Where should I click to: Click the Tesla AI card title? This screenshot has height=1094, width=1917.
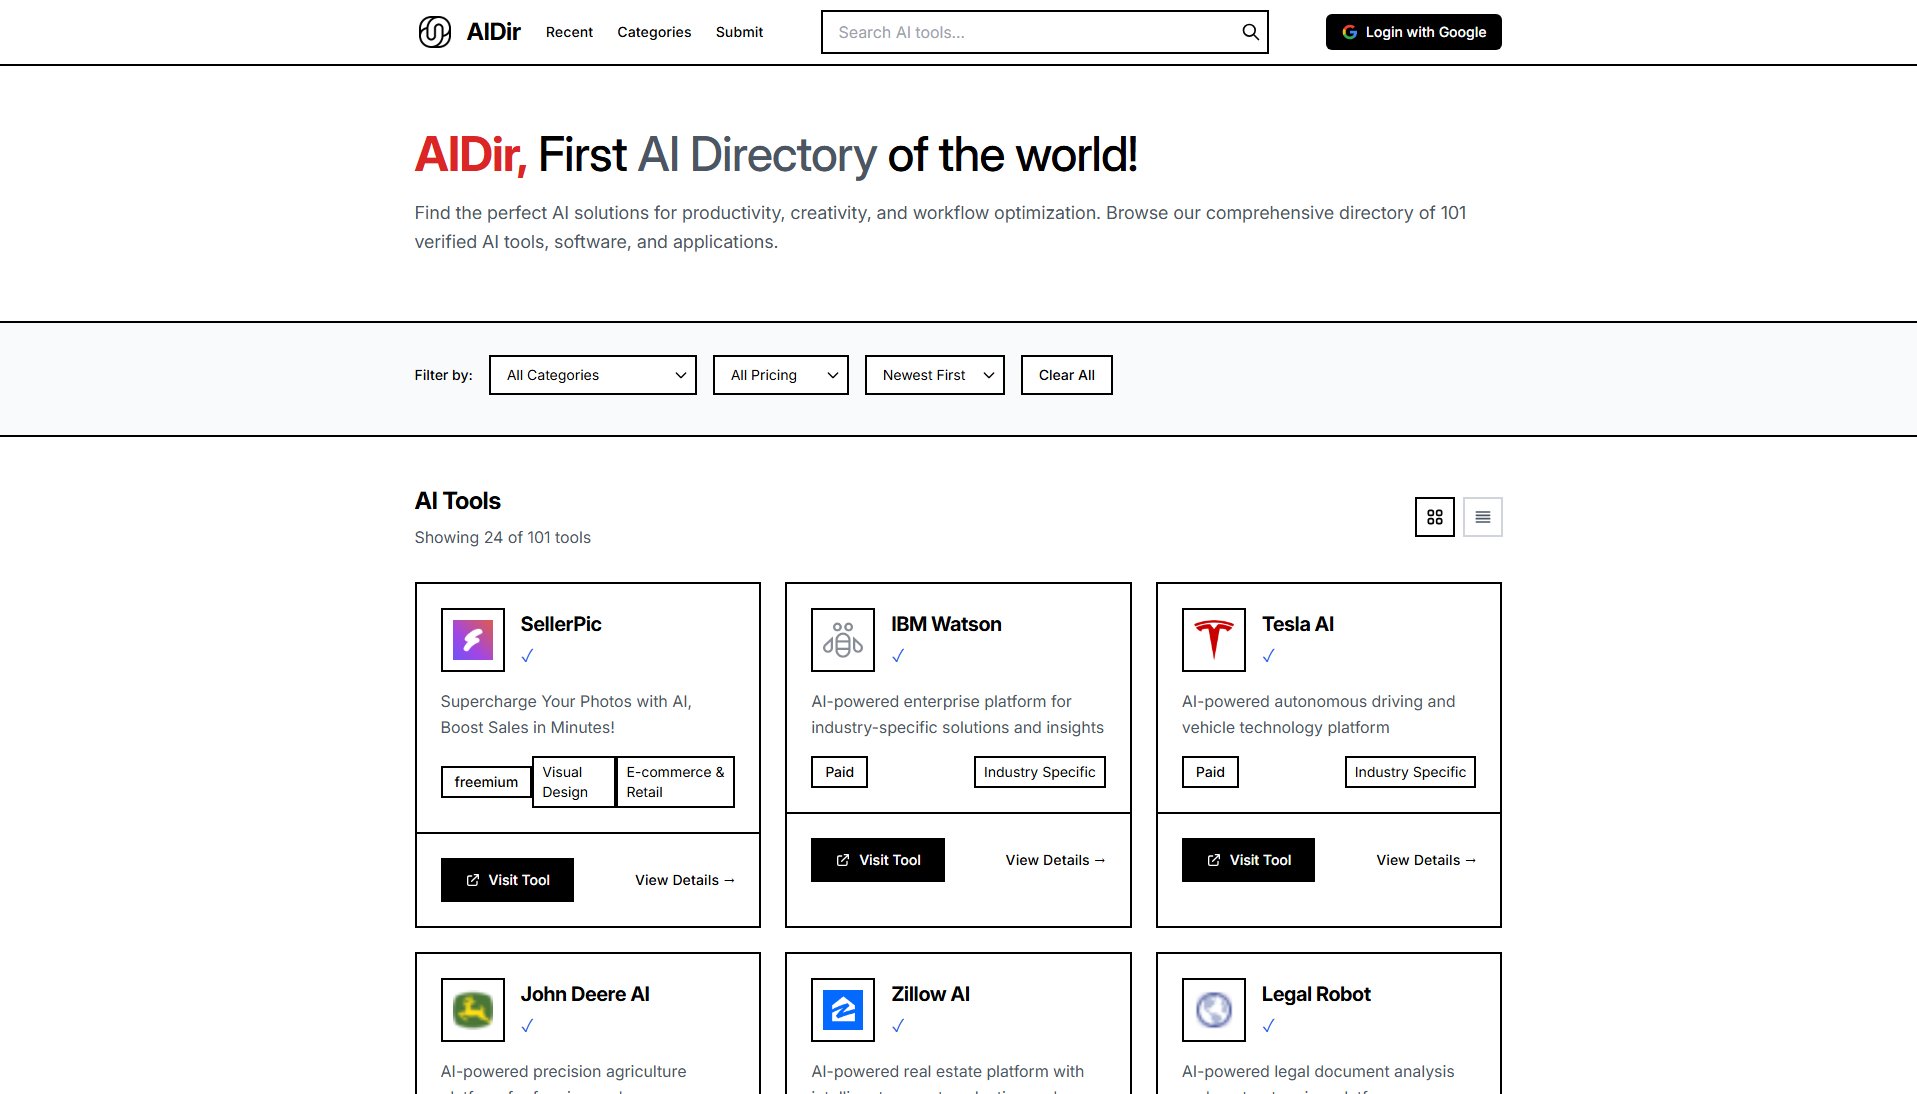(1297, 624)
